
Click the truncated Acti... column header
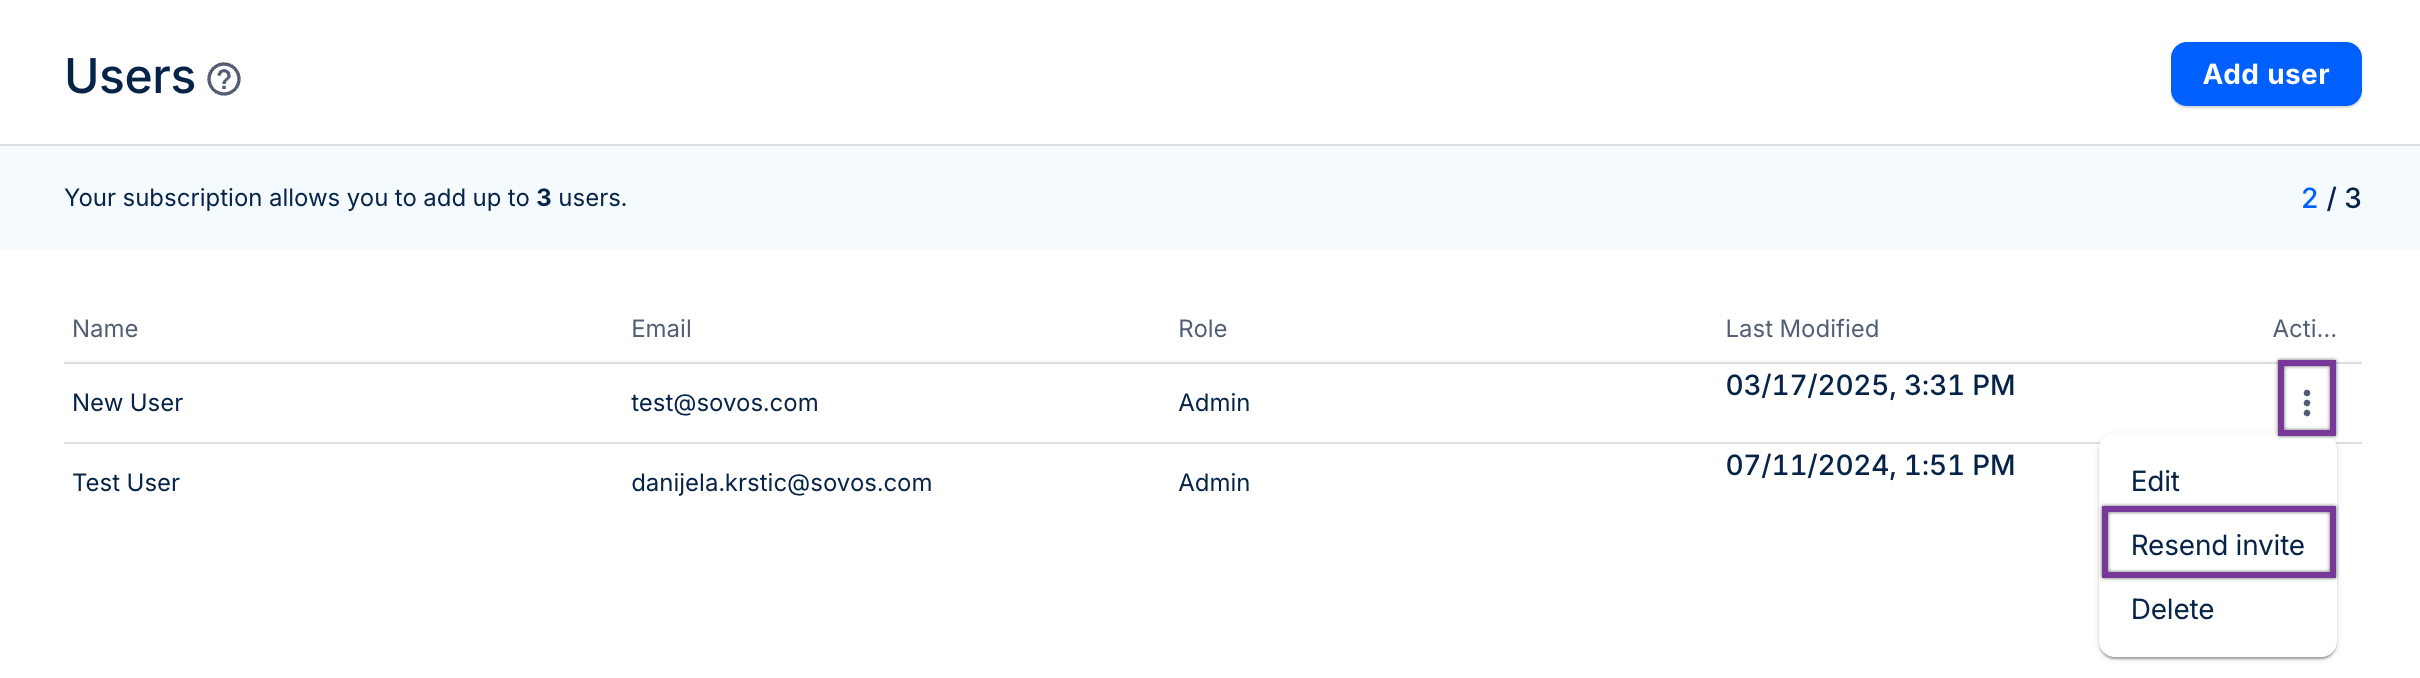pos(2304,329)
